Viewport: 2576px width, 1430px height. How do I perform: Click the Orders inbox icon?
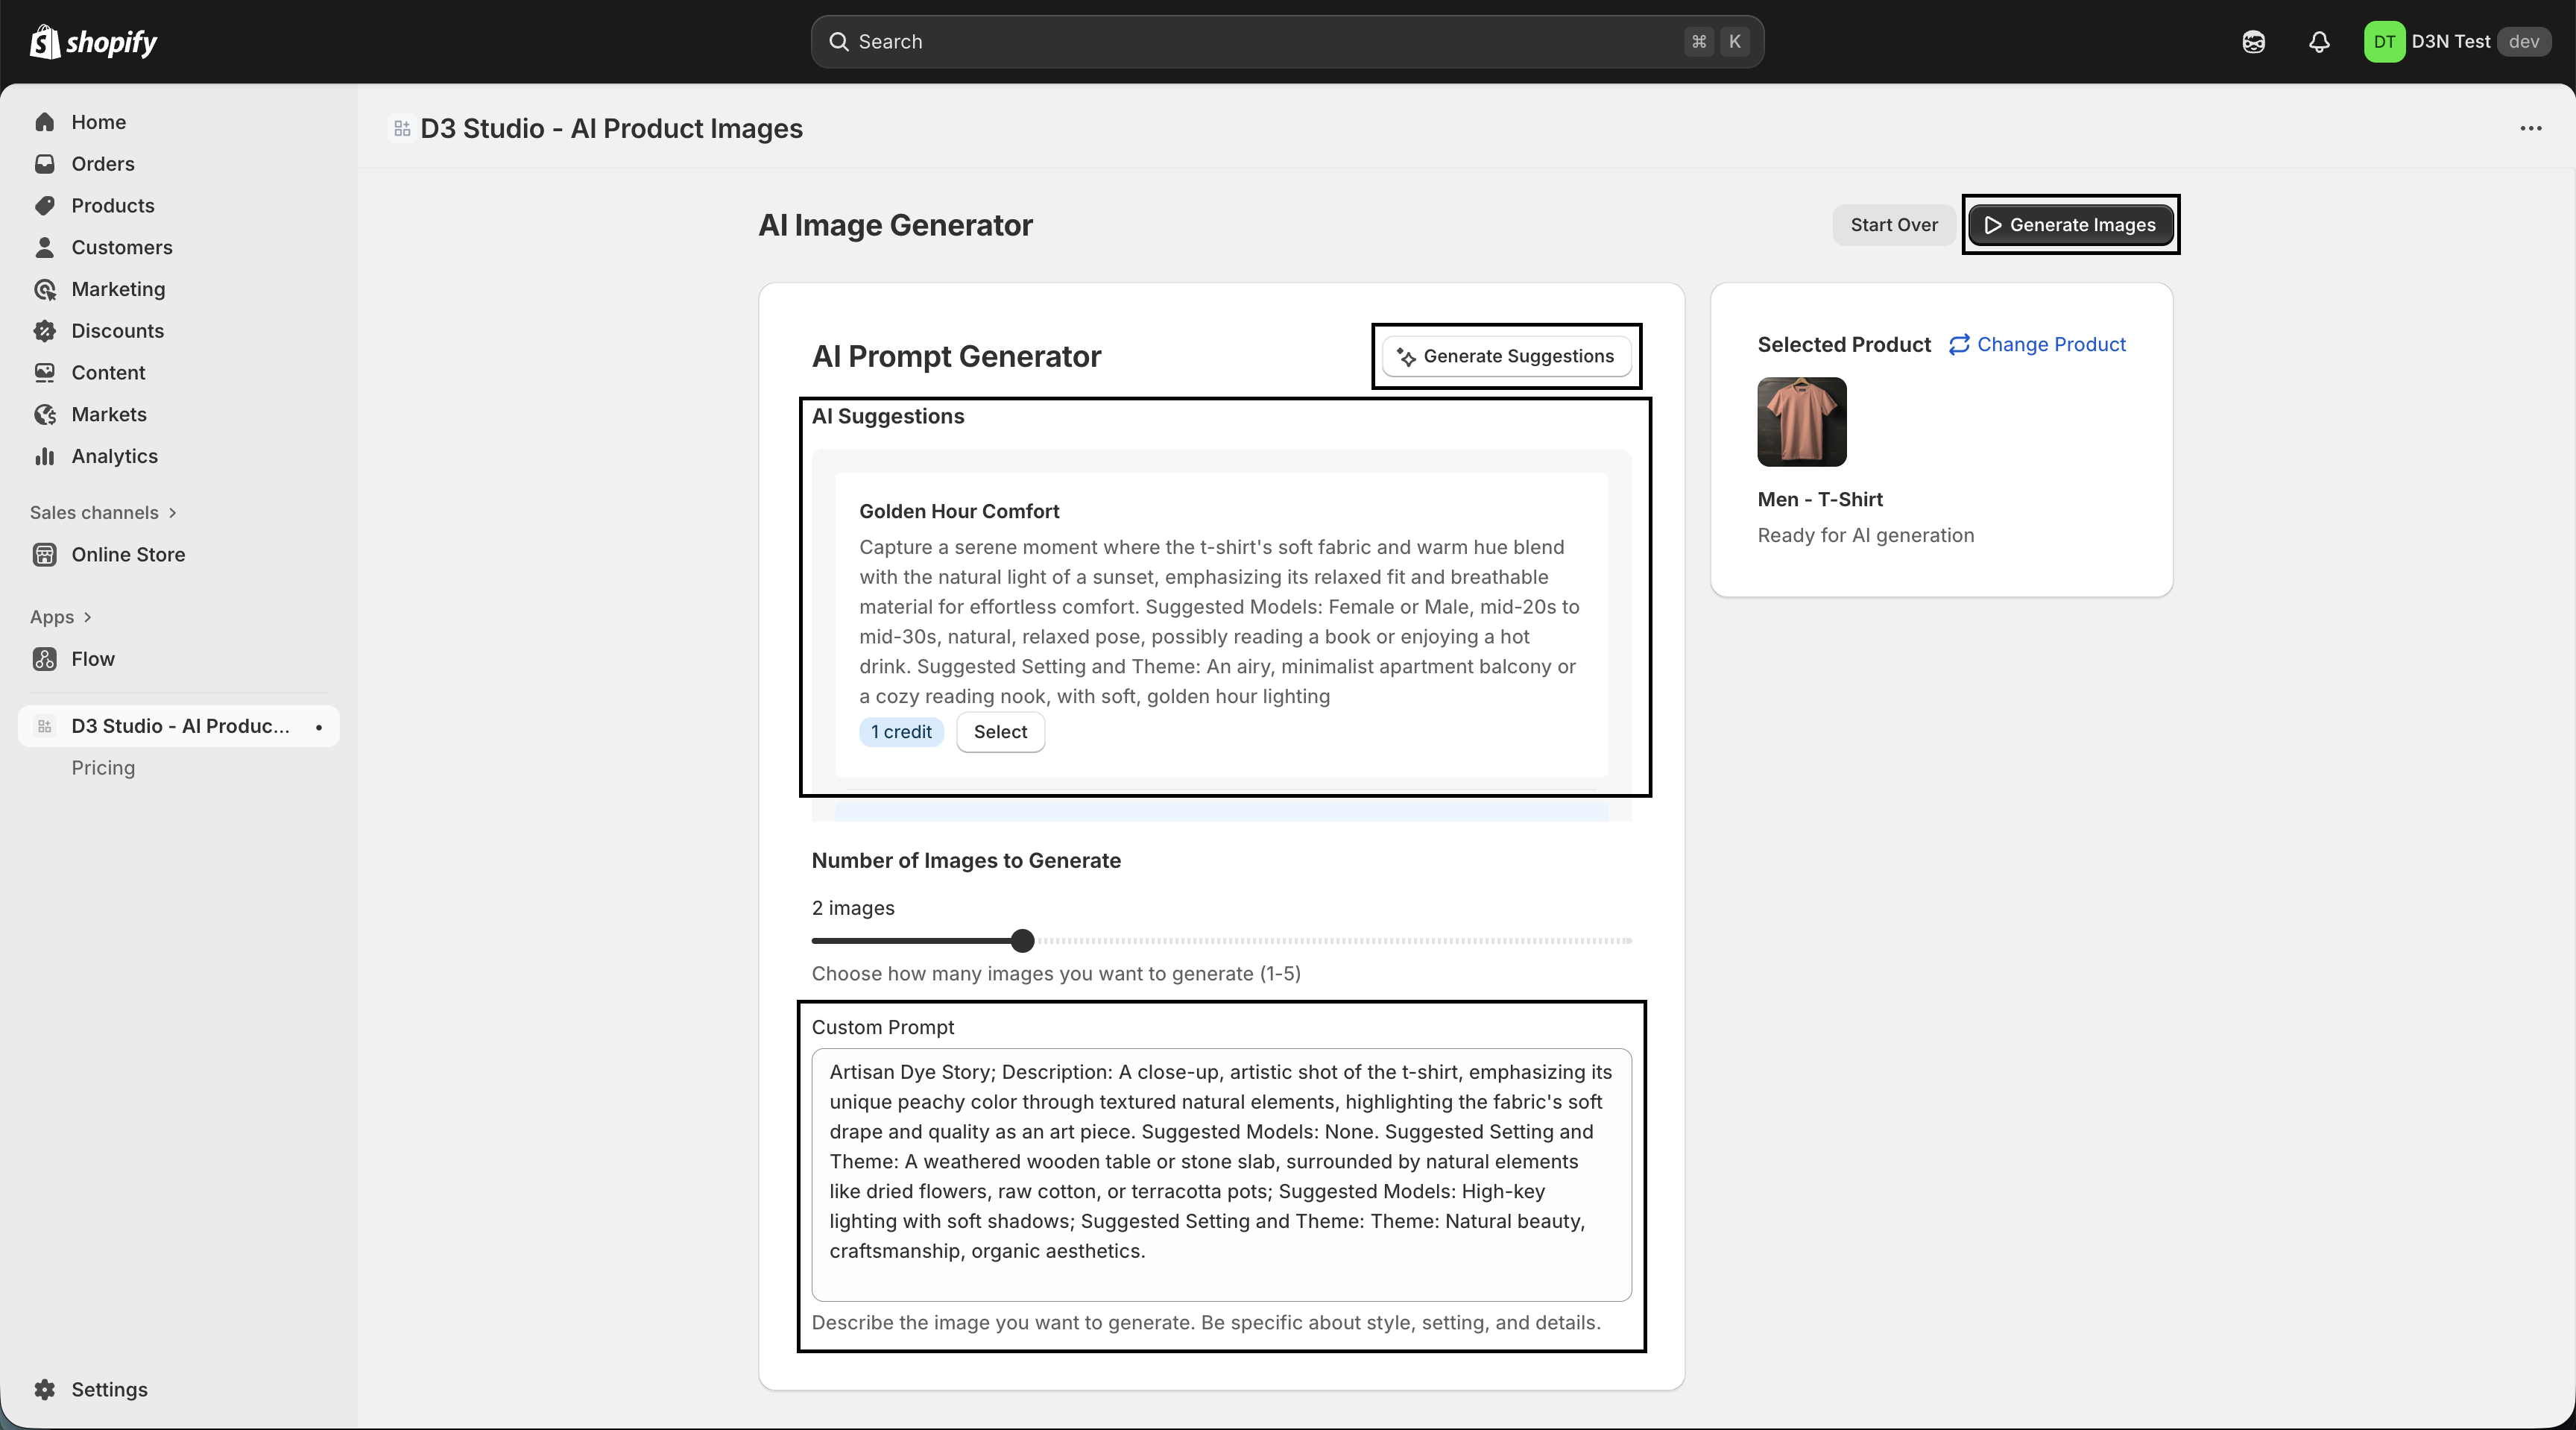pos(44,164)
